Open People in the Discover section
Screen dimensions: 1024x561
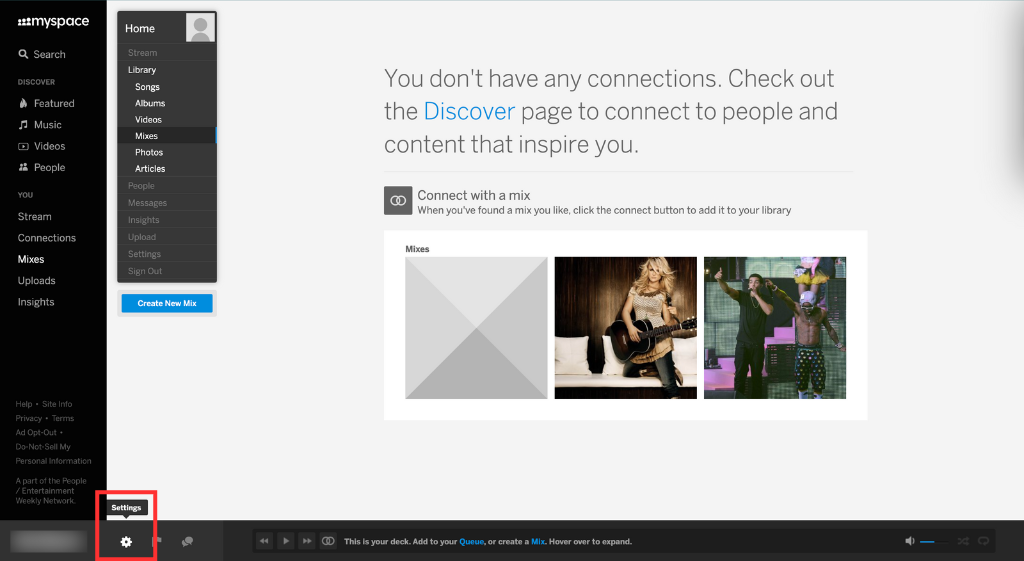tap(42, 167)
